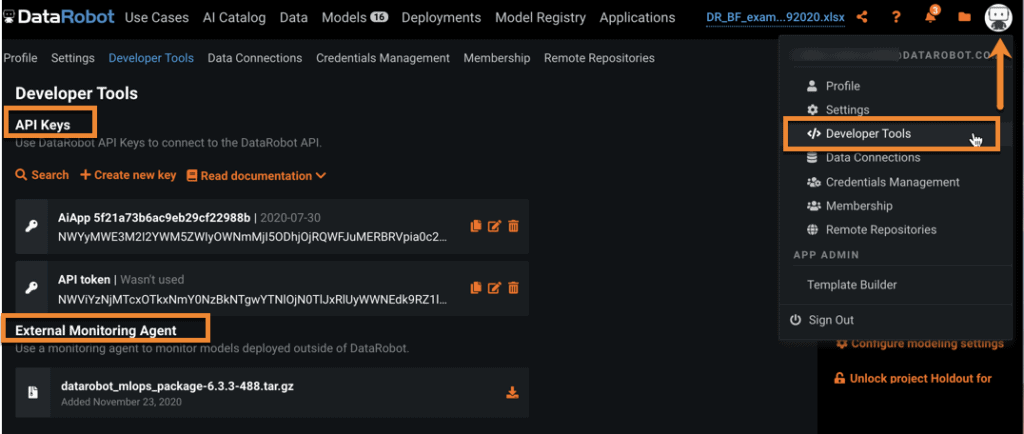Click the datarobot_mlops_package file name
The image size is (1024, 434).
click(177, 386)
